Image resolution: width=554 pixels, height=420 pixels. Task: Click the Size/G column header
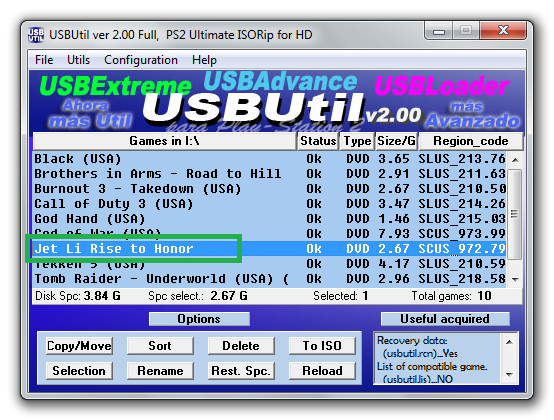pyautogui.click(x=396, y=141)
